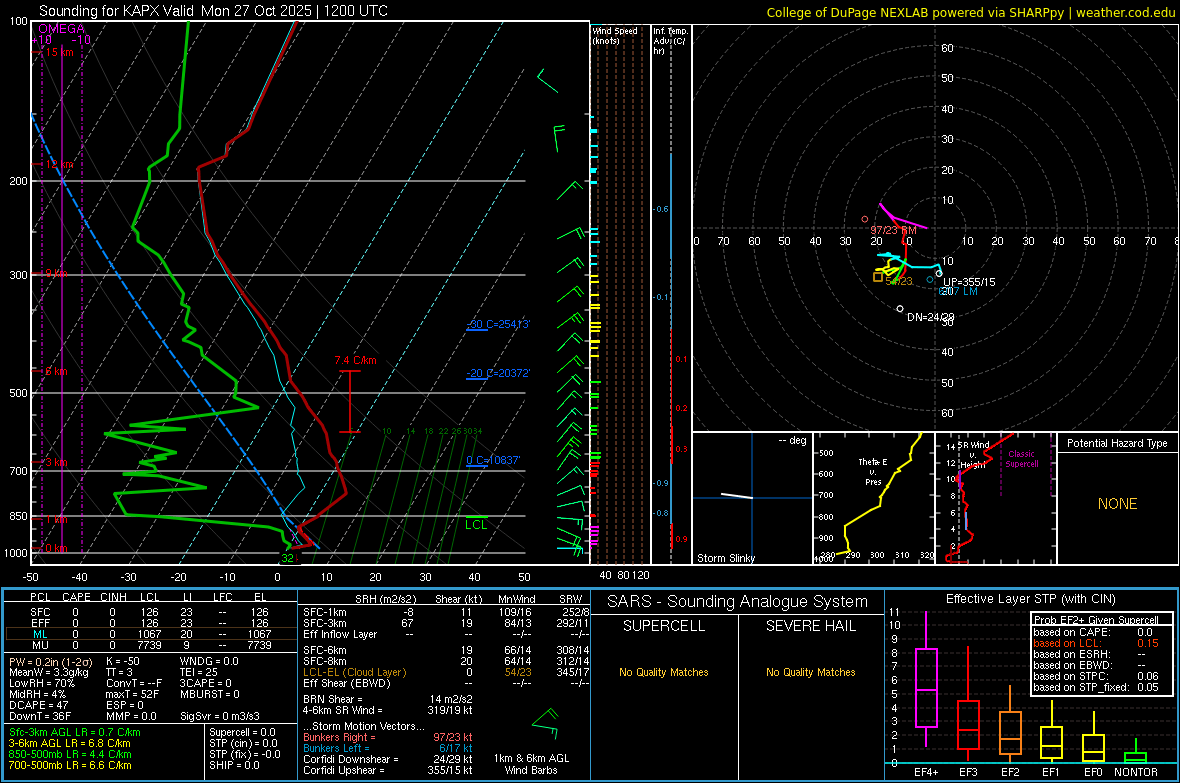Viewport: 1180px width, 783px height.
Task: Click the PW = 0.2in value
Action: click(x=50, y=661)
